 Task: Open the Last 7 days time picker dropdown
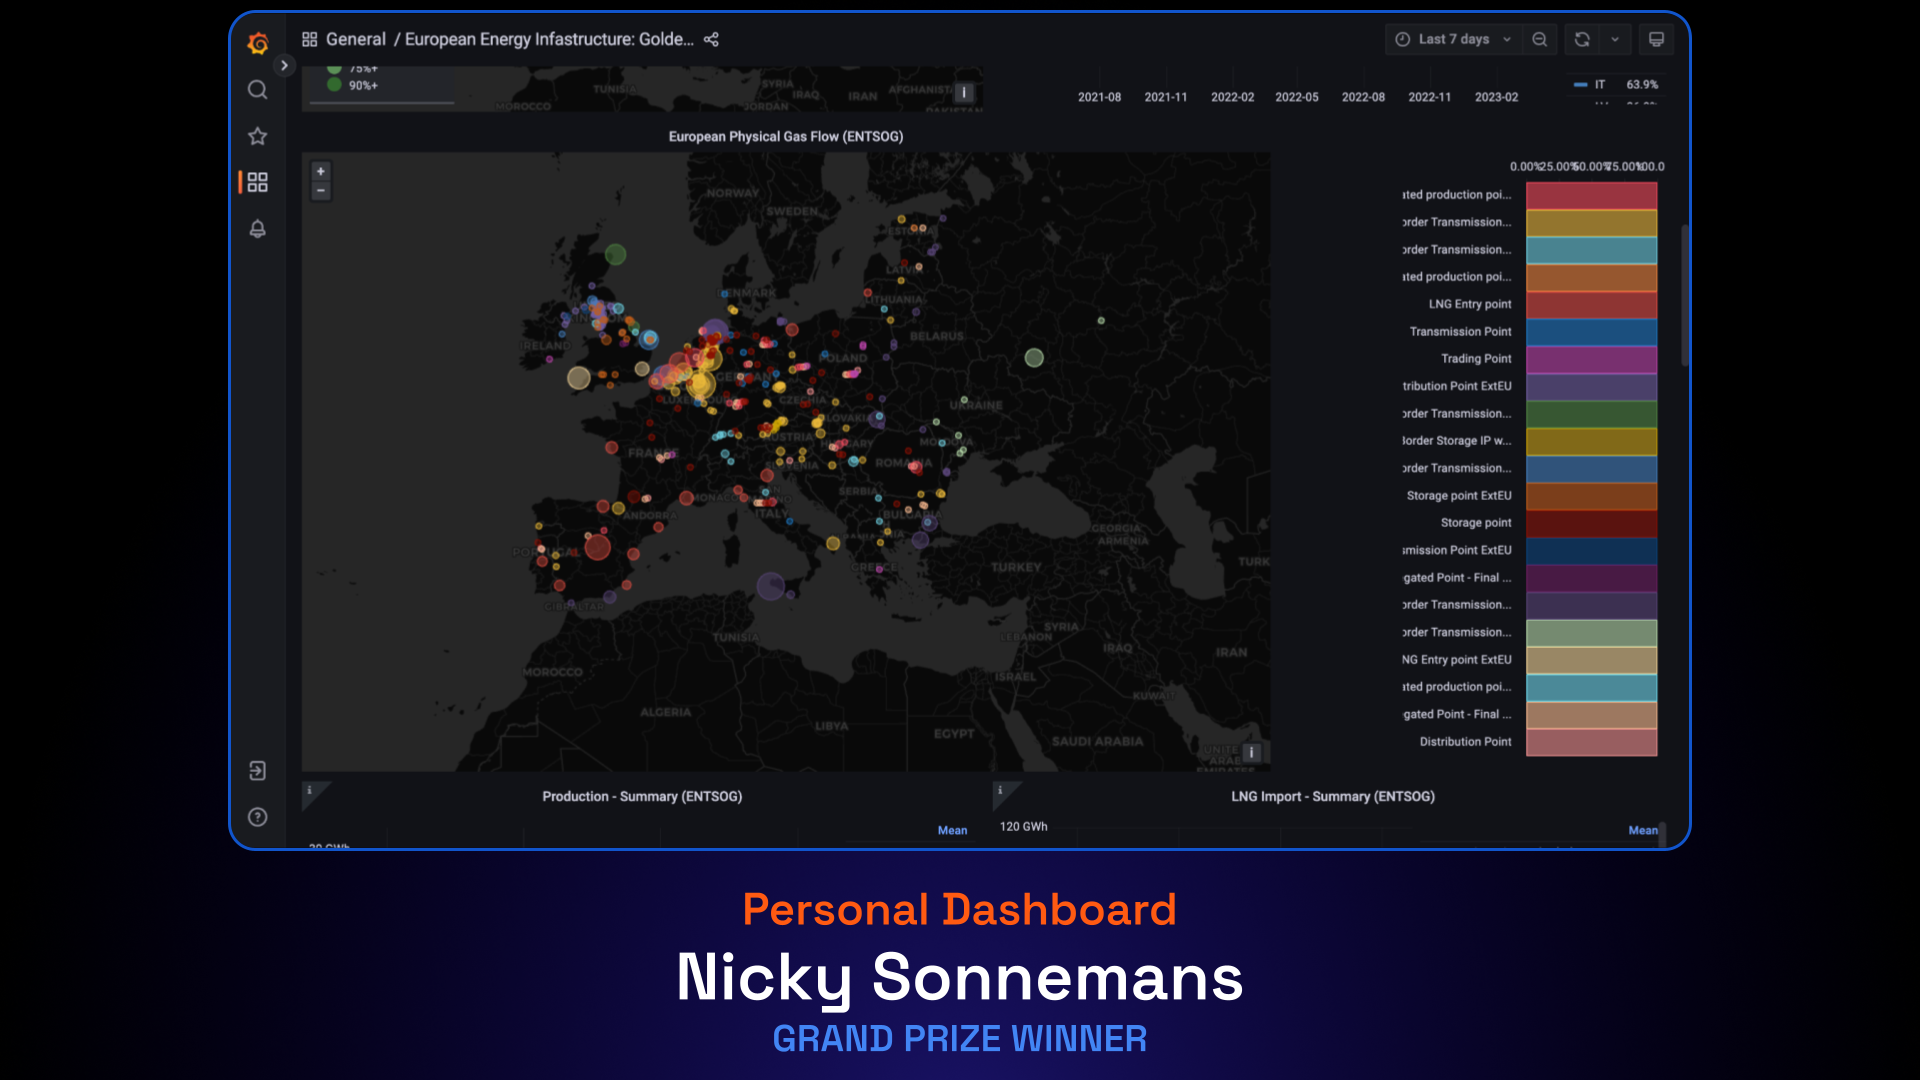click(1450, 39)
